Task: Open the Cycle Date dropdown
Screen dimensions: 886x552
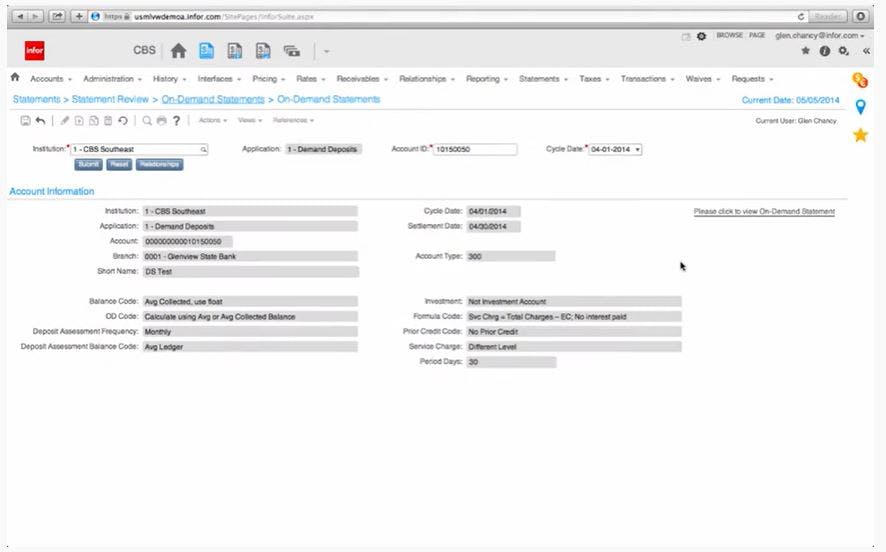Action: 615,150
